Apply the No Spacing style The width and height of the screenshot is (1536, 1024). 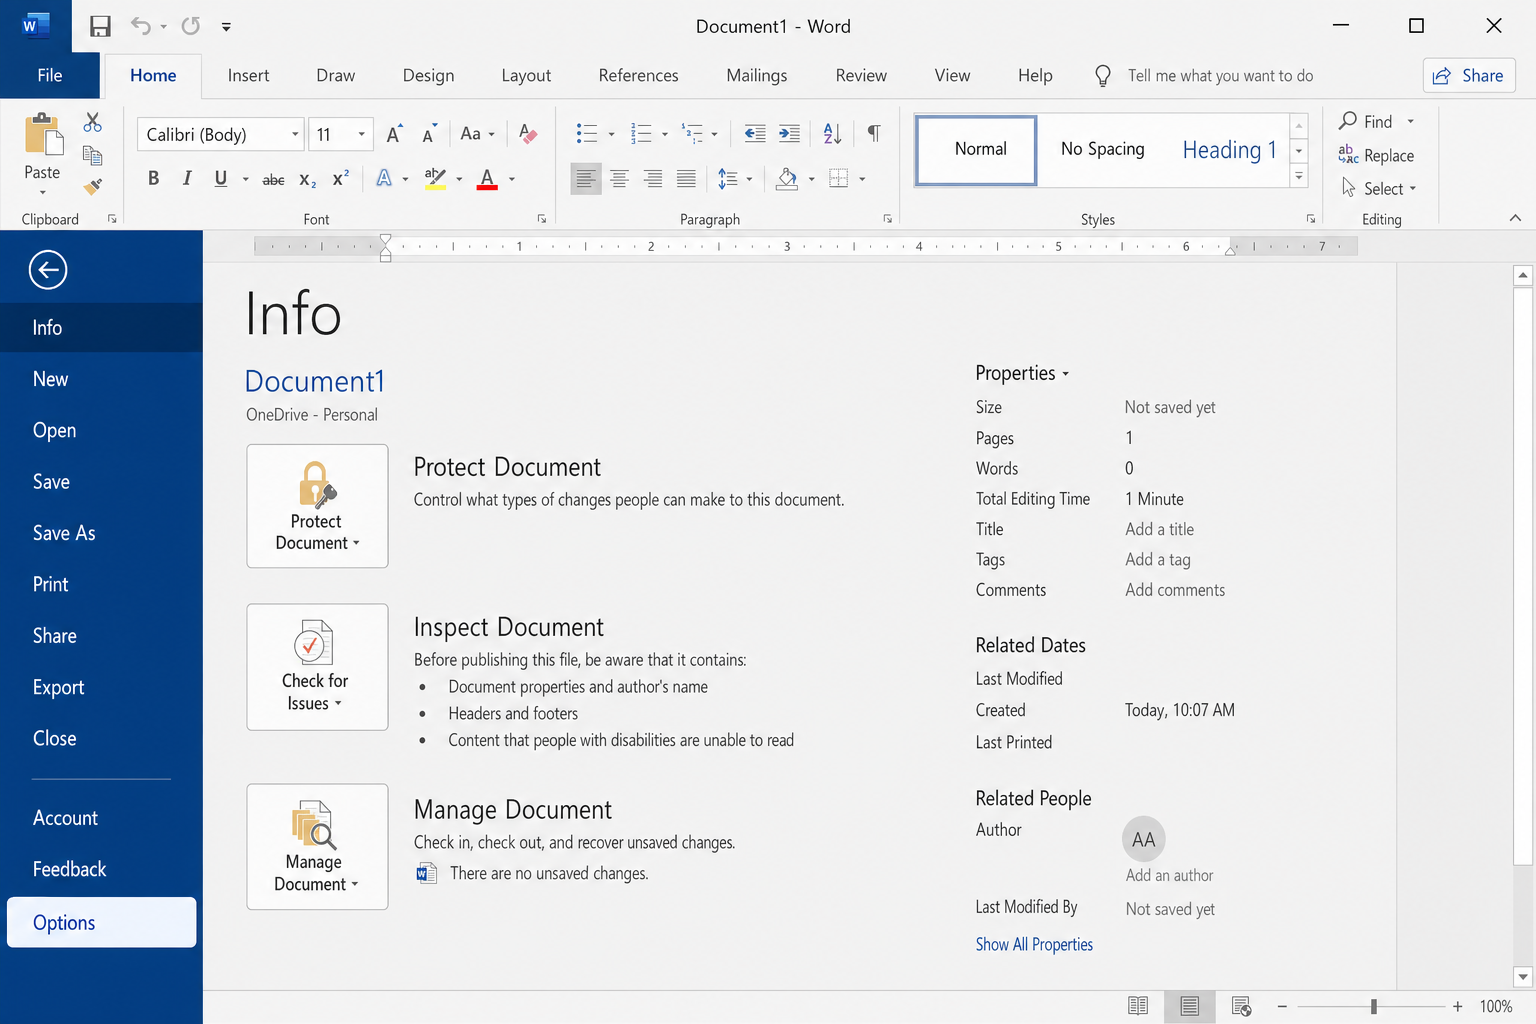pyautogui.click(x=1102, y=149)
